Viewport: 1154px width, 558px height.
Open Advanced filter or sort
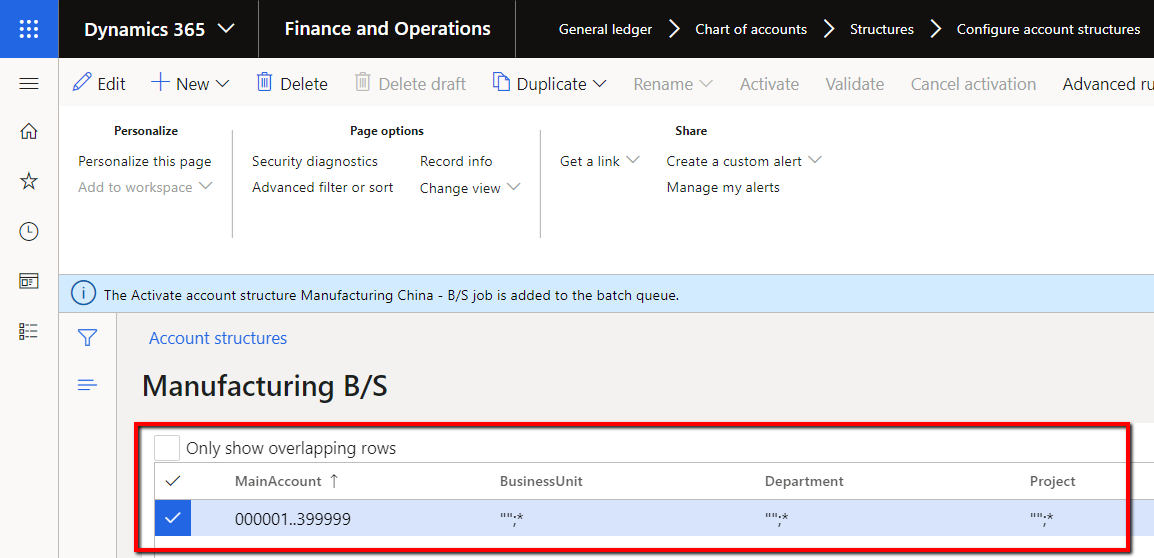(x=322, y=187)
